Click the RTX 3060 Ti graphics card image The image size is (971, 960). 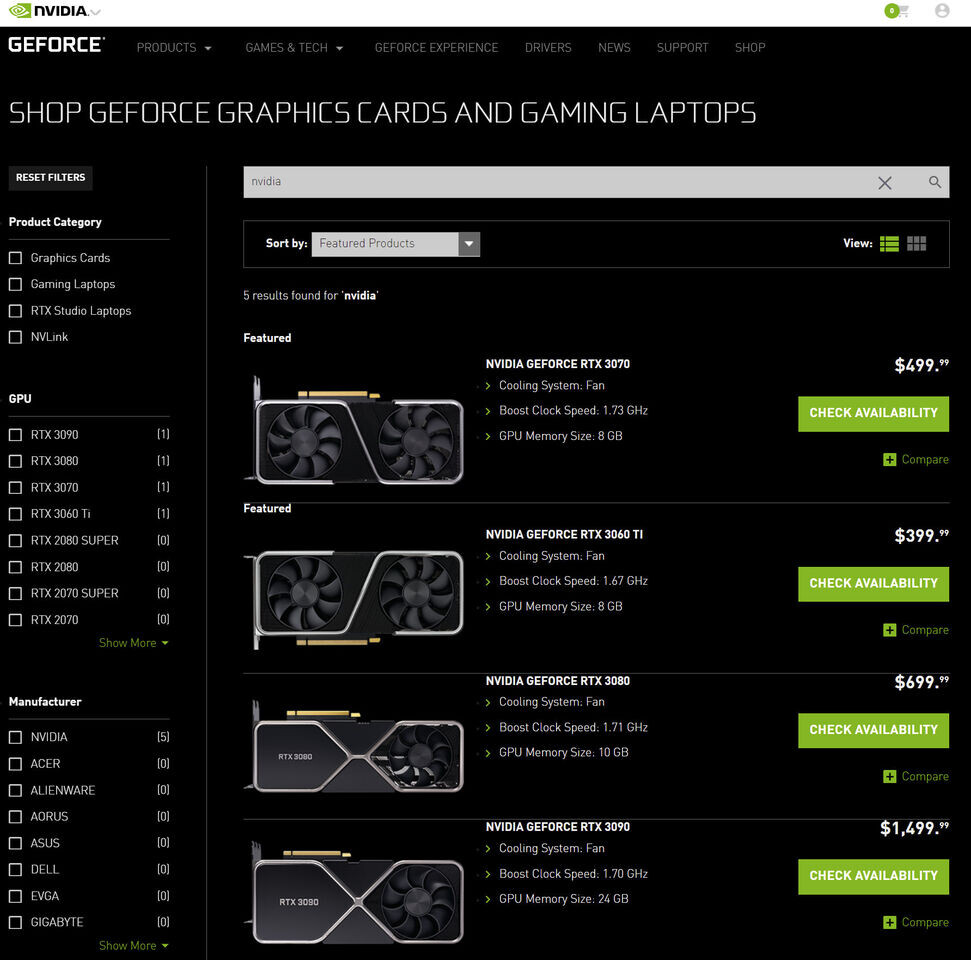click(354, 598)
